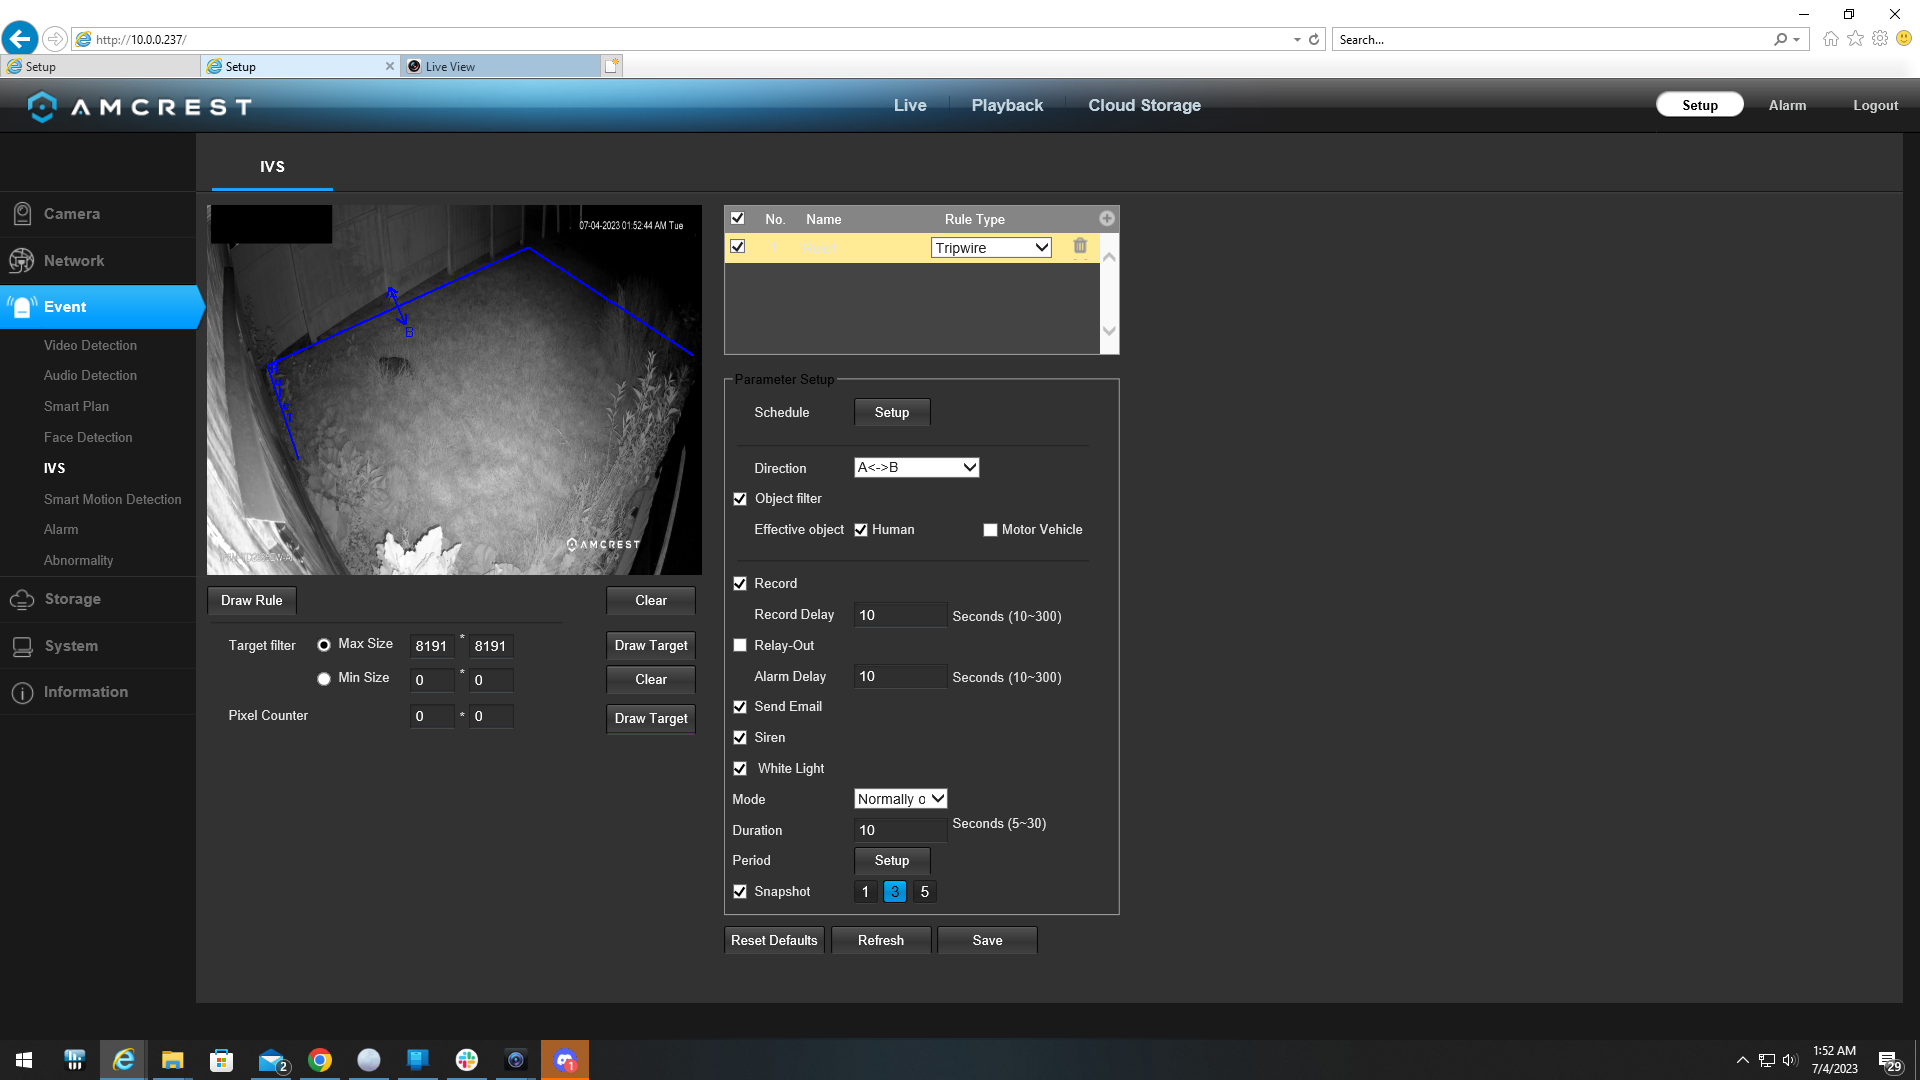Viewport: 1920px width, 1080px height.
Task: Switch to the Live View browser tab
Action: (x=500, y=66)
